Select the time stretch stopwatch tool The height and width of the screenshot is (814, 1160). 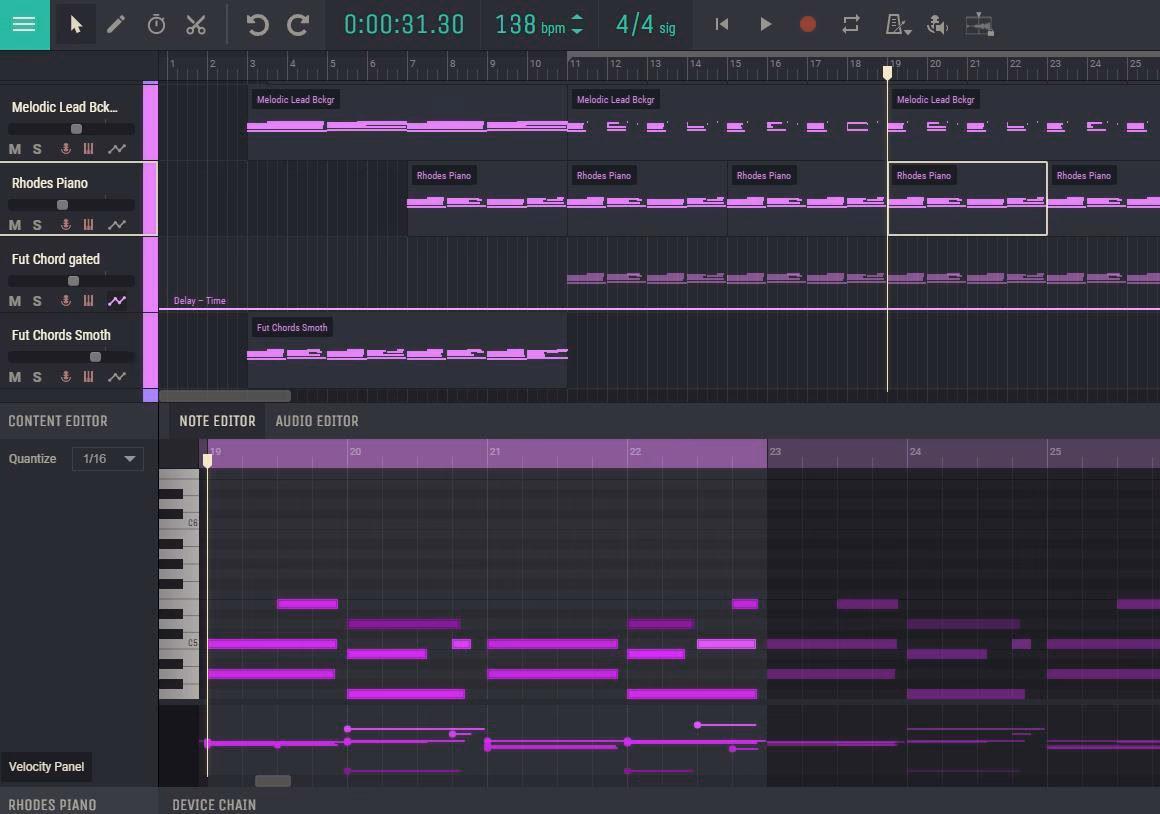pyautogui.click(x=156, y=24)
